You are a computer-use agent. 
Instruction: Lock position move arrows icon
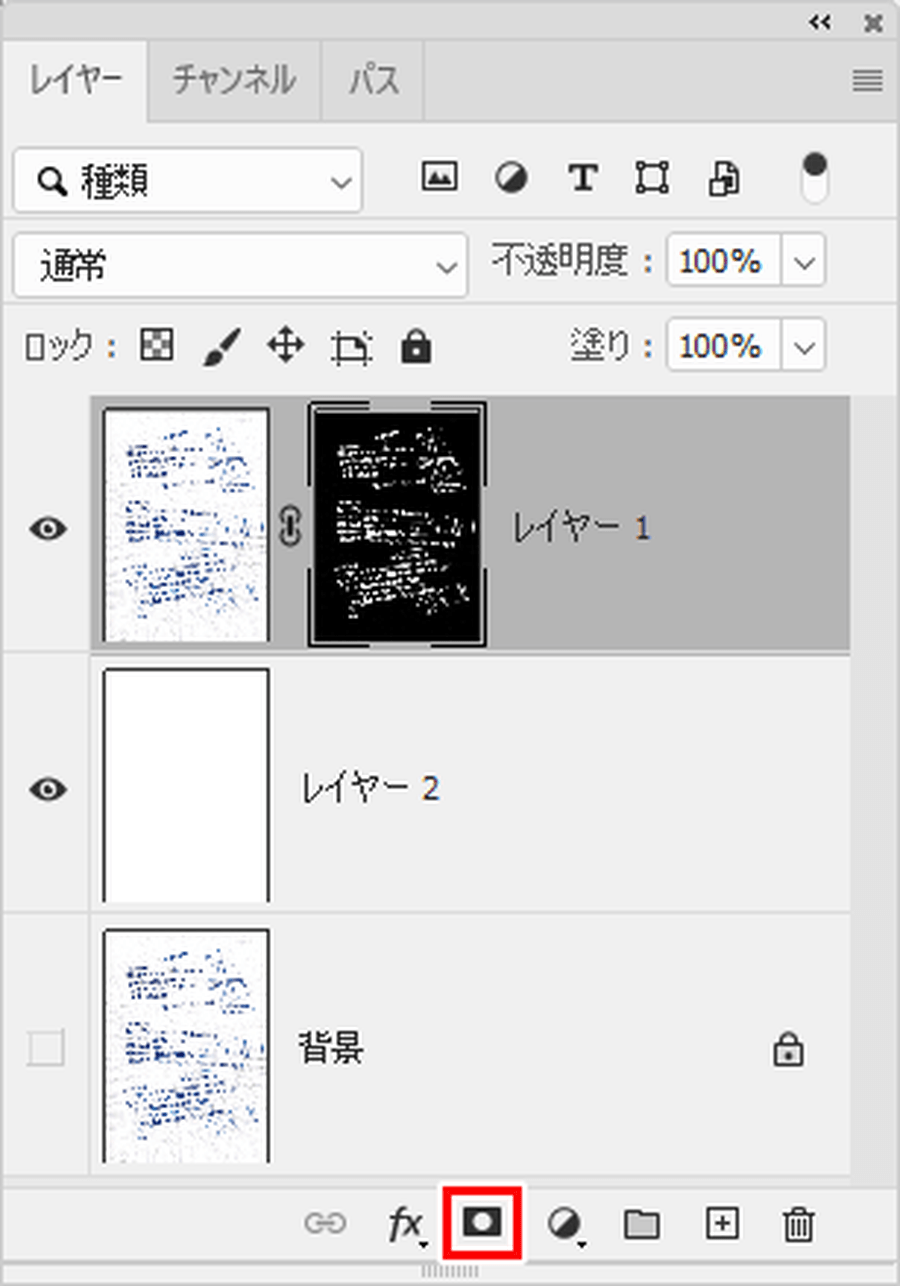coord(286,346)
